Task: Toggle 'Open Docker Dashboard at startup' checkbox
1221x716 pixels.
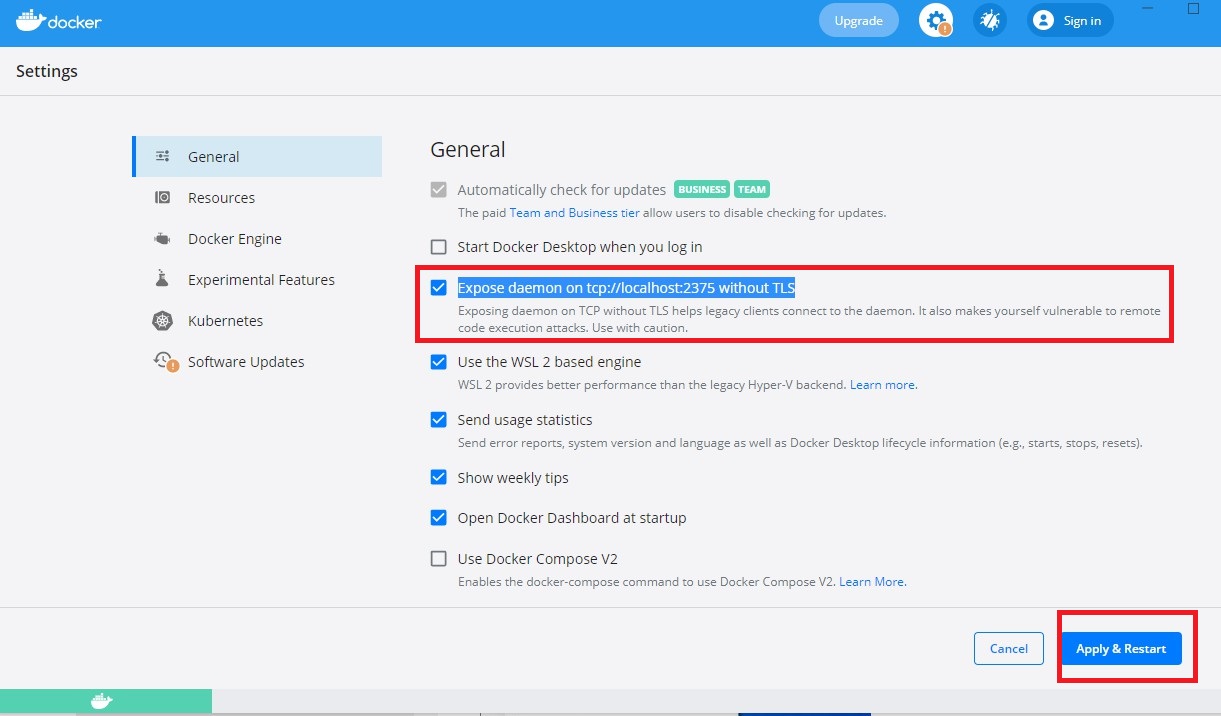Action: click(438, 518)
